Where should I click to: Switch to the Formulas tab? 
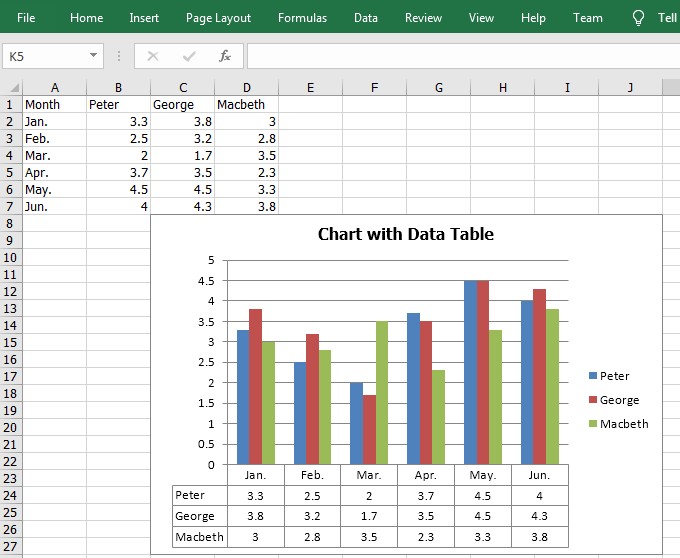(302, 18)
